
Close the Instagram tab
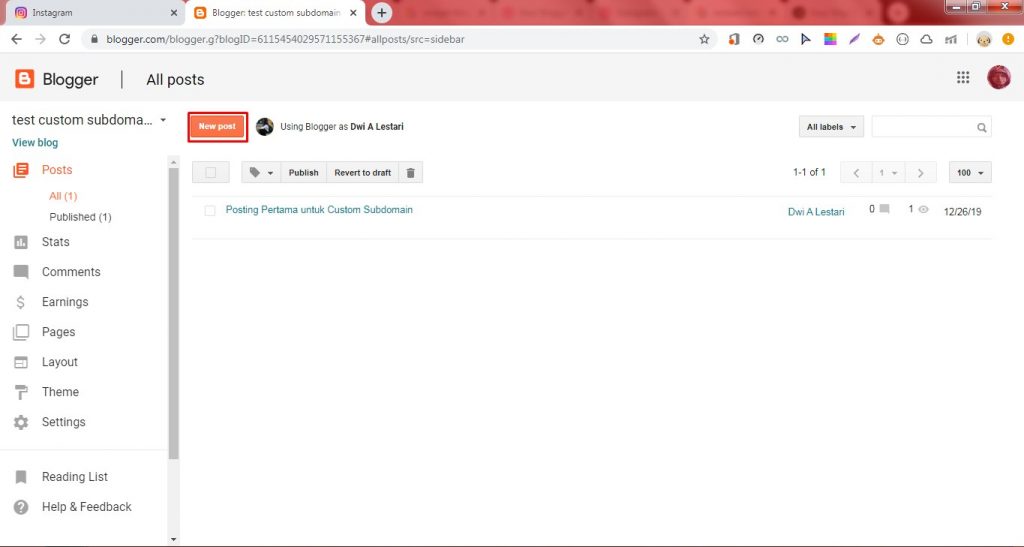tap(174, 13)
